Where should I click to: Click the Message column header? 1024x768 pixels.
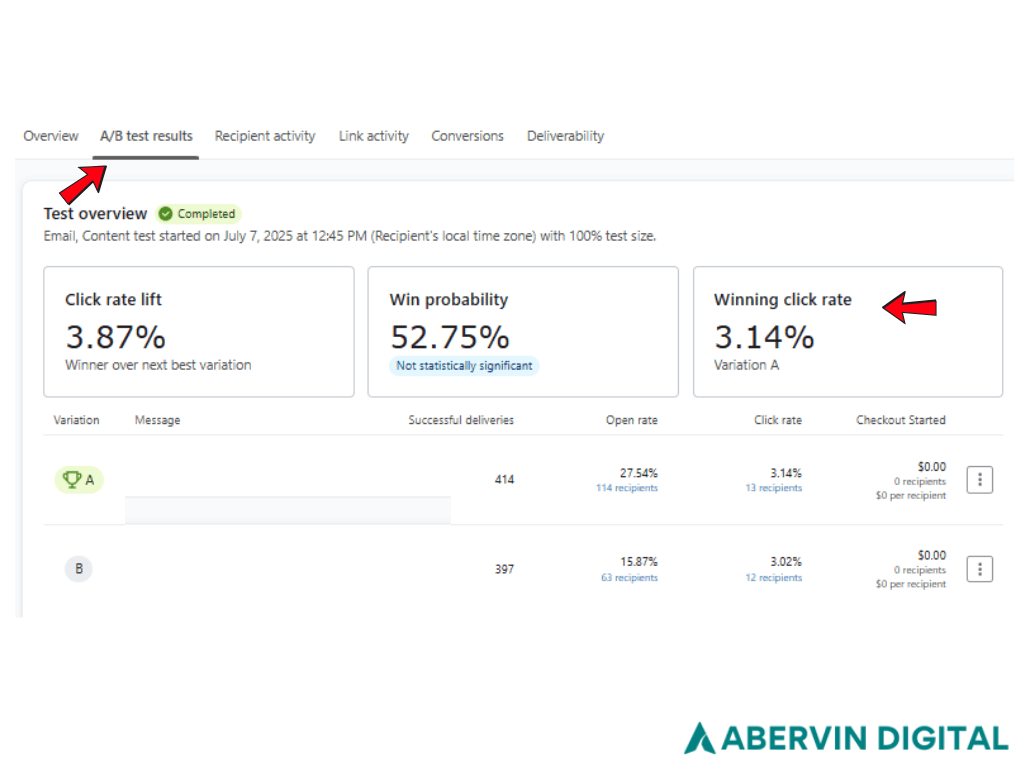[x=157, y=420]
